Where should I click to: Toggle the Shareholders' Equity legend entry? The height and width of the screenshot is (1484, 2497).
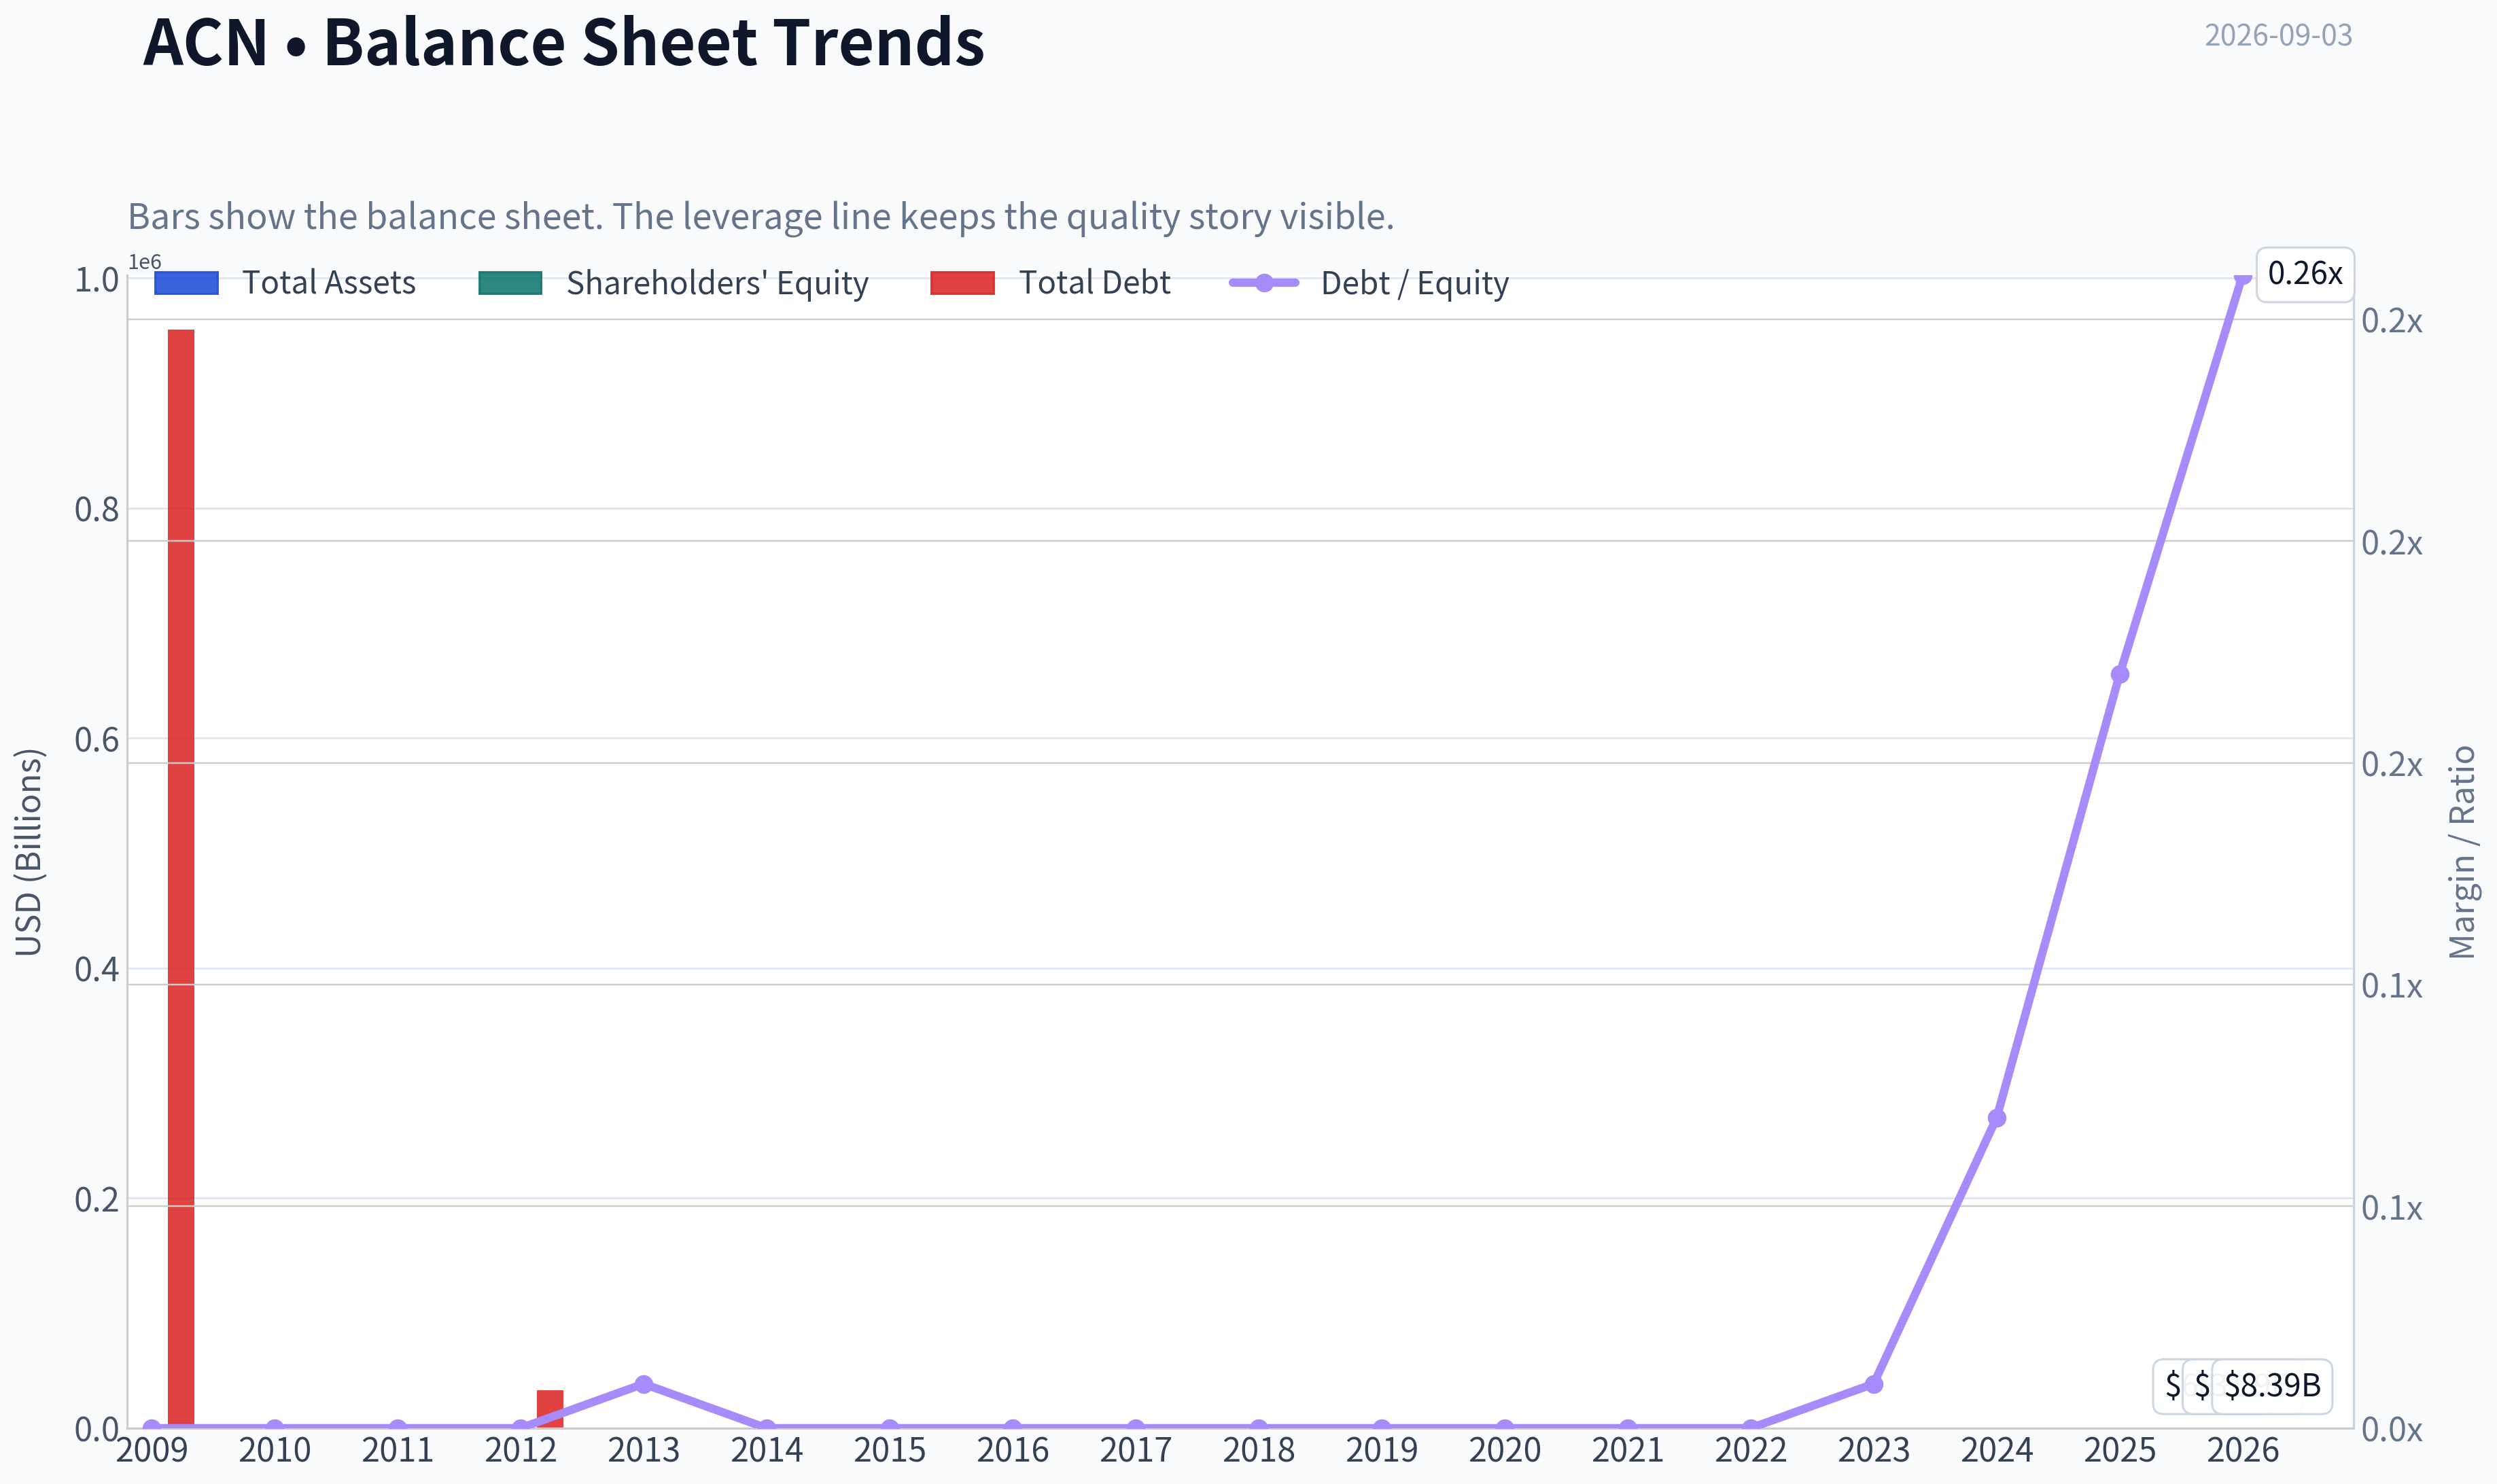(673, 283)
